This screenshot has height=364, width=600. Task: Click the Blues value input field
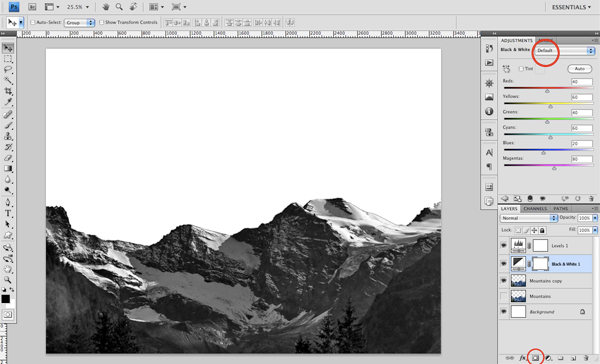click(582, 144)
